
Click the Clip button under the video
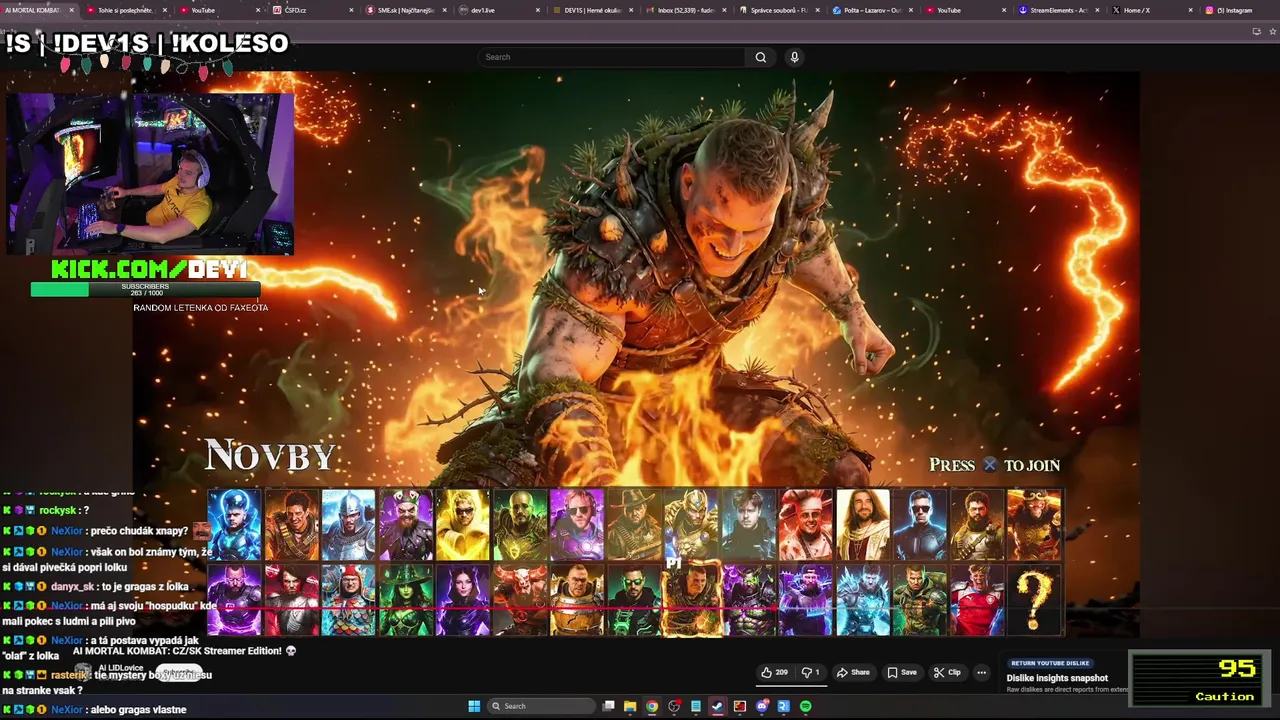coord(947,672)
